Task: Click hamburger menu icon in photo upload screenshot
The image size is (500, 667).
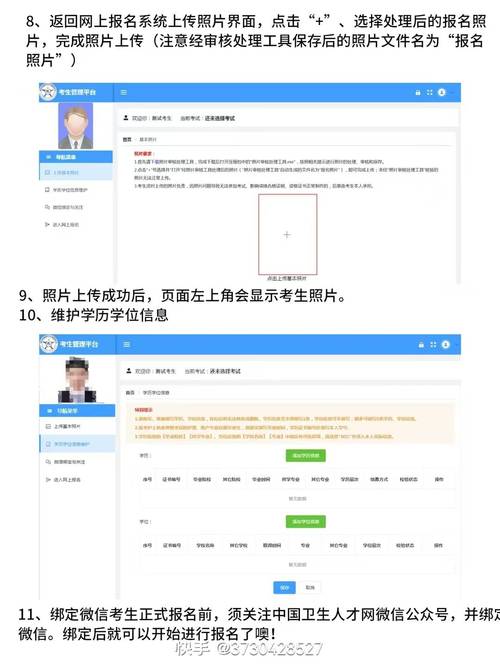Action: coord(124,92)
